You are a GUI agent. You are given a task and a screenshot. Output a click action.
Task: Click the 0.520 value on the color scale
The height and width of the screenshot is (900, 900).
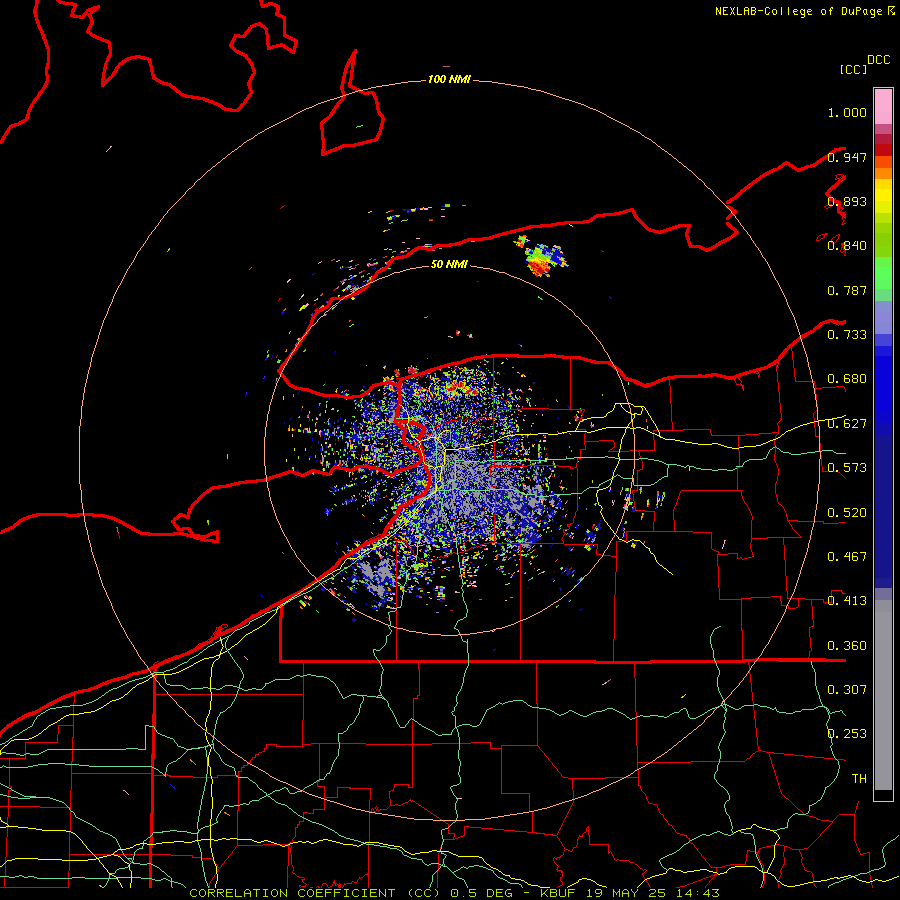(x=847, y=513)
